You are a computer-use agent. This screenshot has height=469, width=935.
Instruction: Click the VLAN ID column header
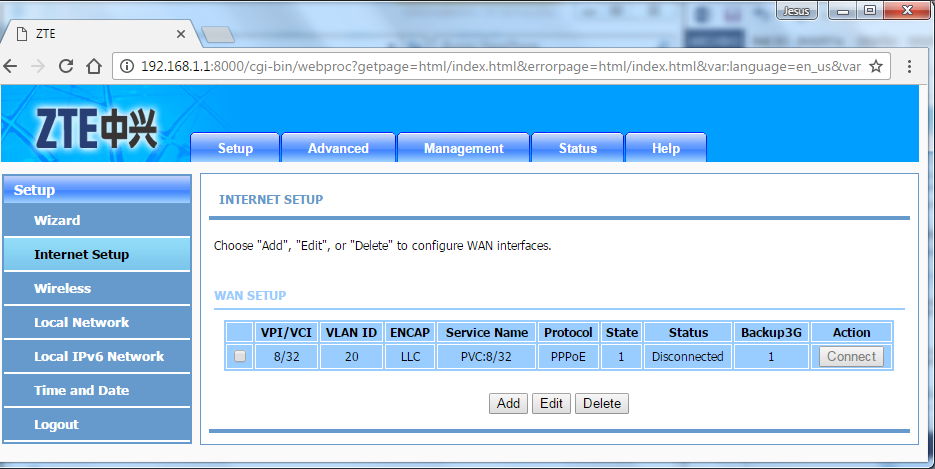pos(351,333)
